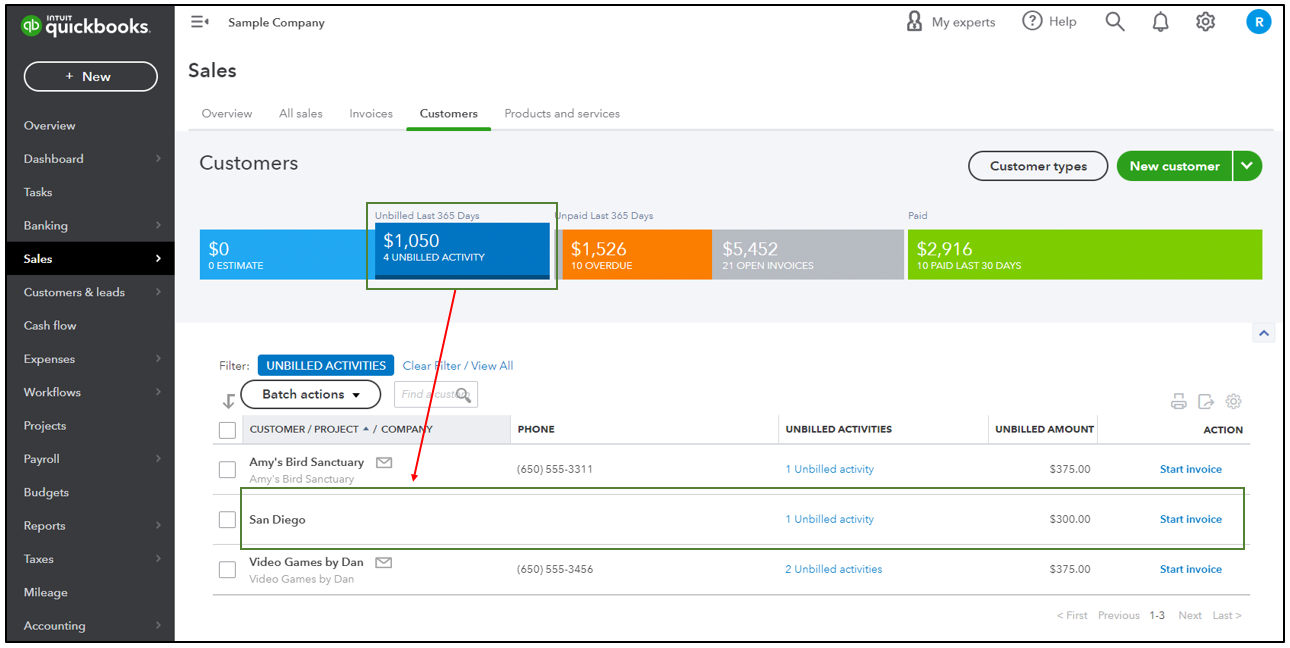Start invoice for Video Games by Dan
Screen dimensions: 1290x648
coord(1190,569)
